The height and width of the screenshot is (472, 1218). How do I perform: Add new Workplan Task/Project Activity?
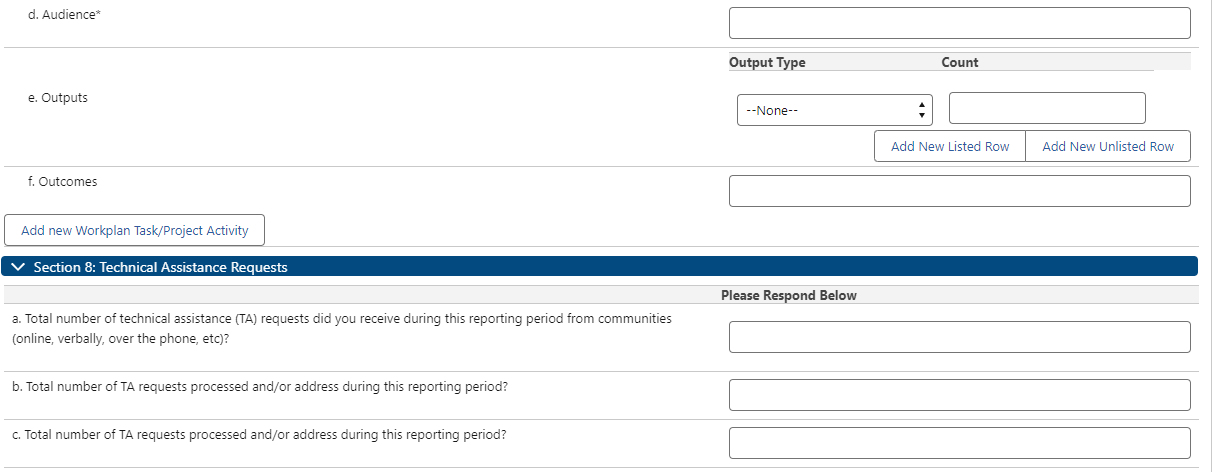coord(134,230)
